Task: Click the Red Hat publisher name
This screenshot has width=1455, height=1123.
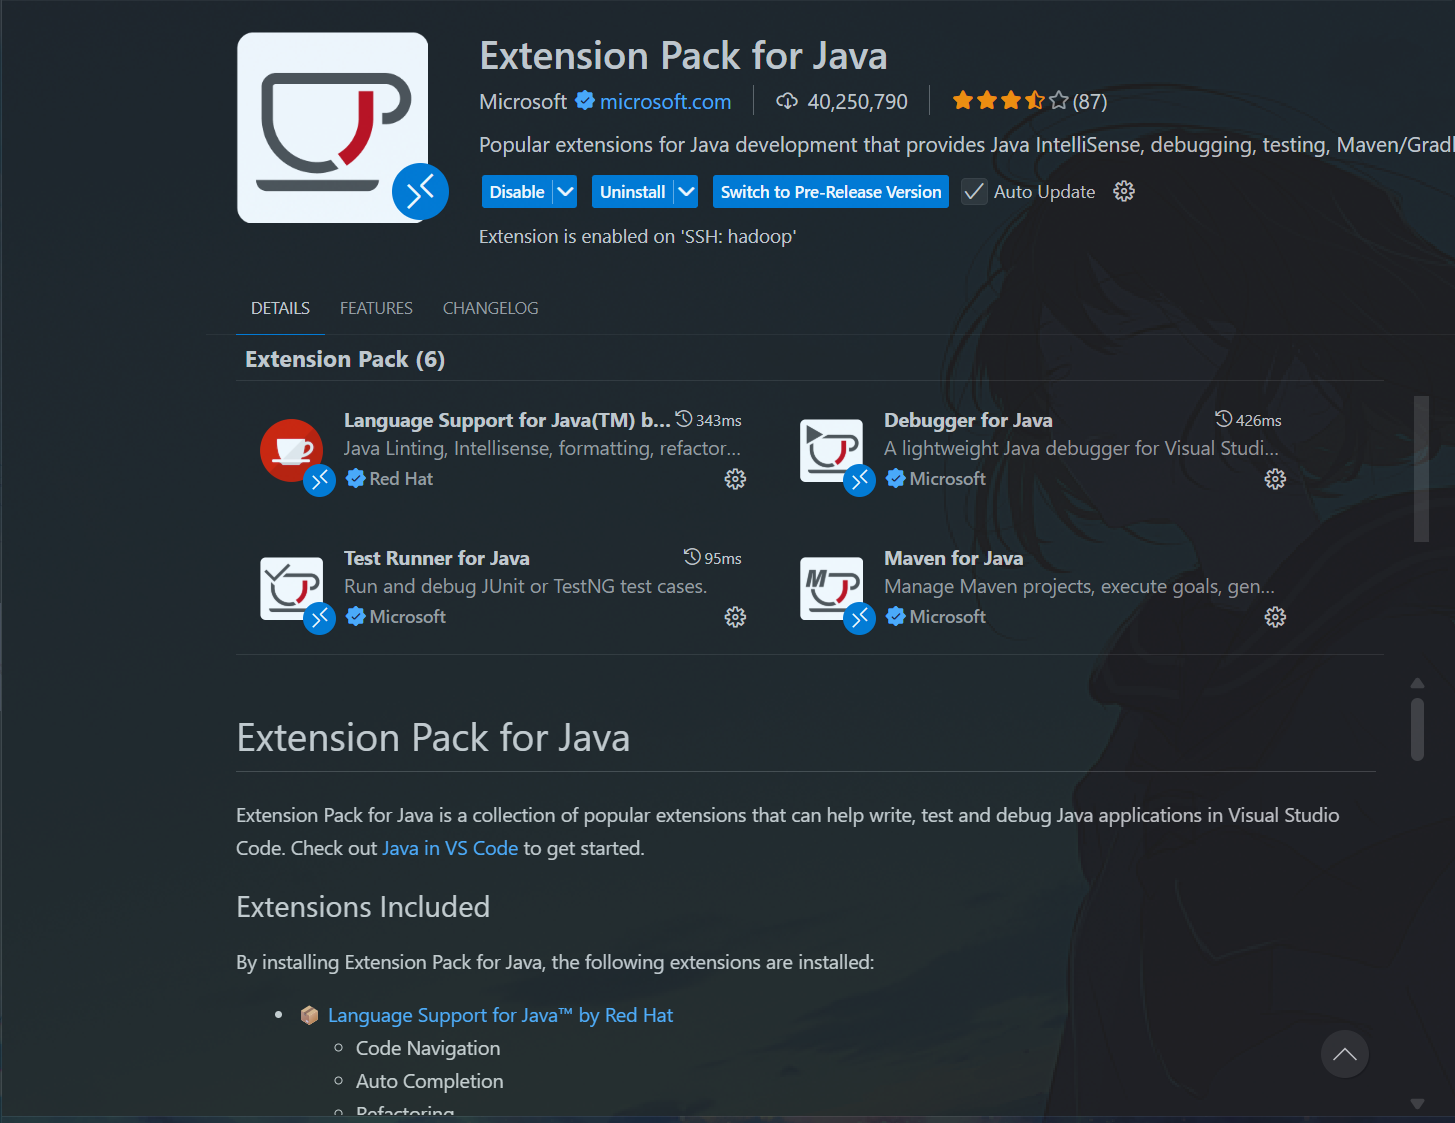Action: [x=401, y=479]
